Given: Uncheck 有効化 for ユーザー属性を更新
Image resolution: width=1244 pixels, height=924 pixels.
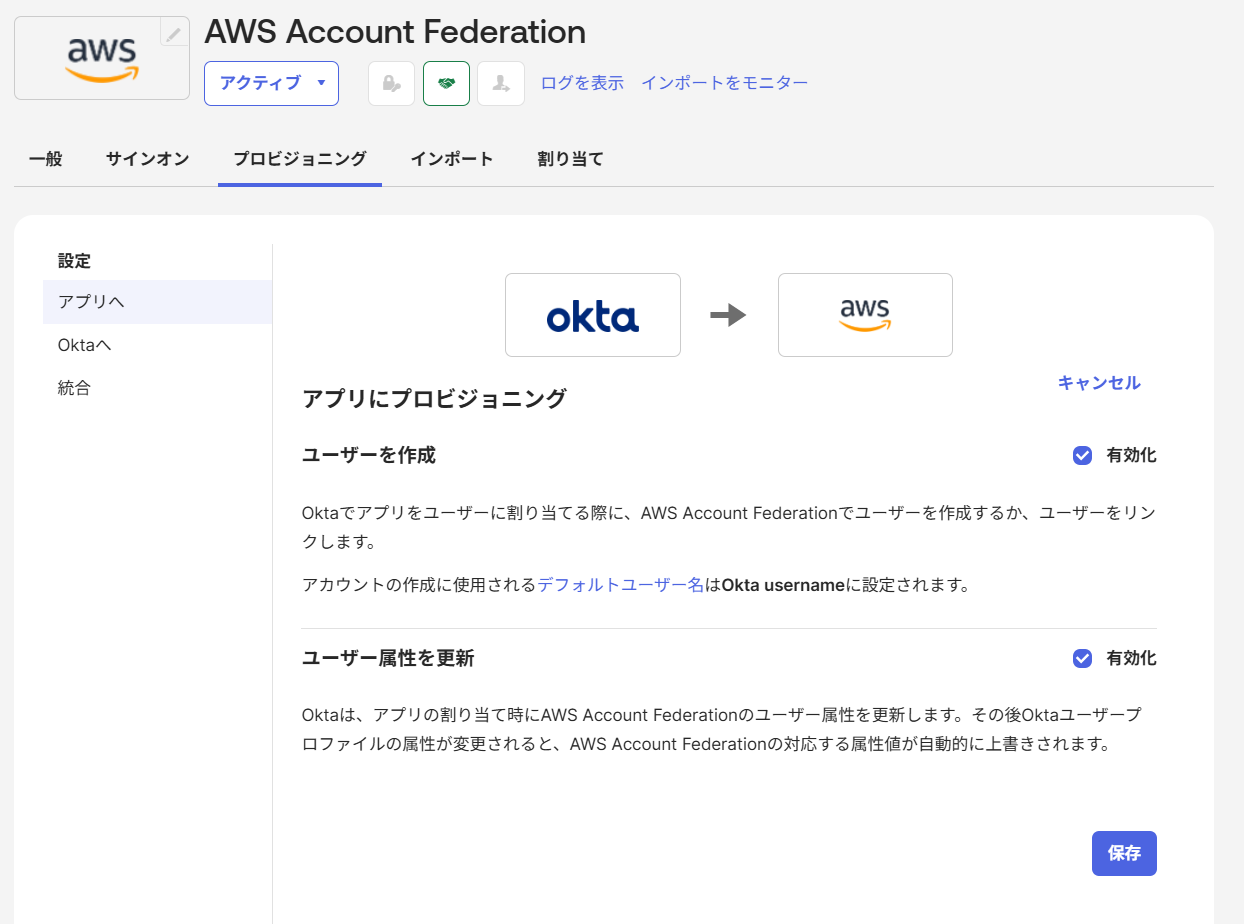Looking at the screenshot, I should click(x=1081, y=658).
